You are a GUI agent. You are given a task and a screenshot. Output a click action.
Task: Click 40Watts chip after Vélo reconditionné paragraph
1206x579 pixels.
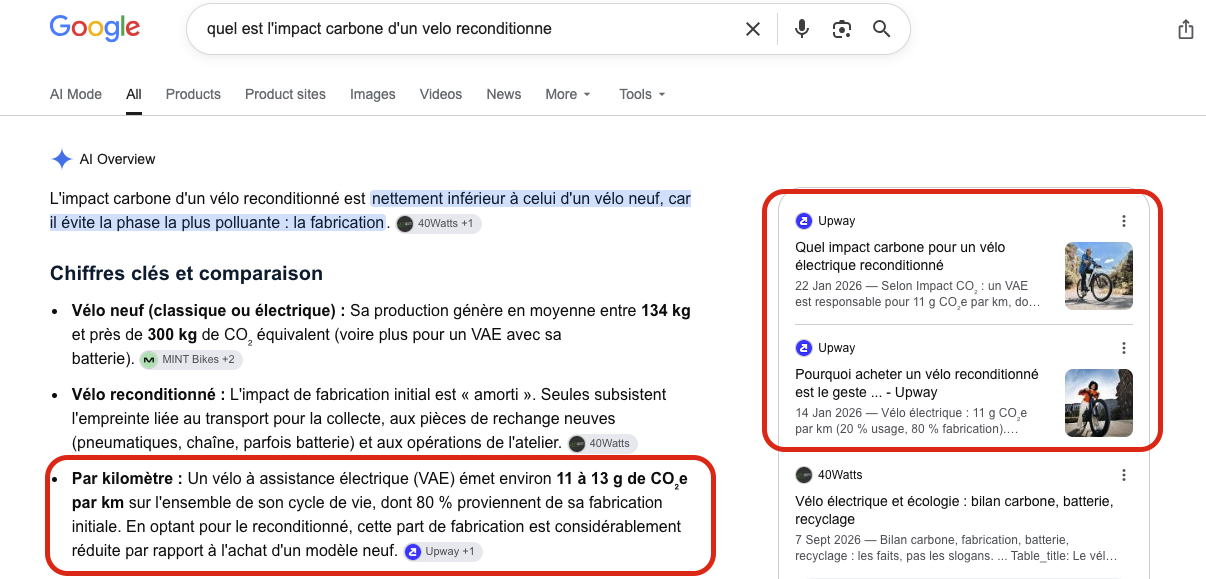coord(602,443)
